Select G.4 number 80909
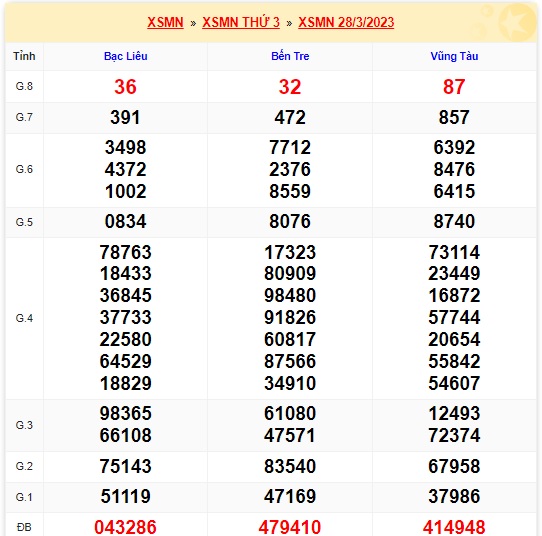Screen dimensions: 542x536 click(x=290, y=273)
